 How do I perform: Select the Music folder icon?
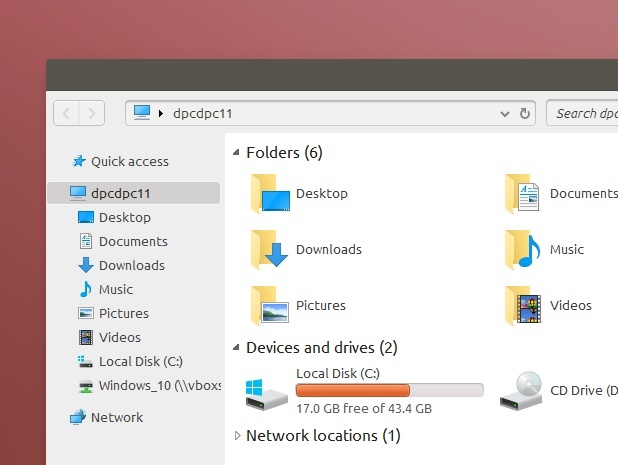click(x=523, y=249)
